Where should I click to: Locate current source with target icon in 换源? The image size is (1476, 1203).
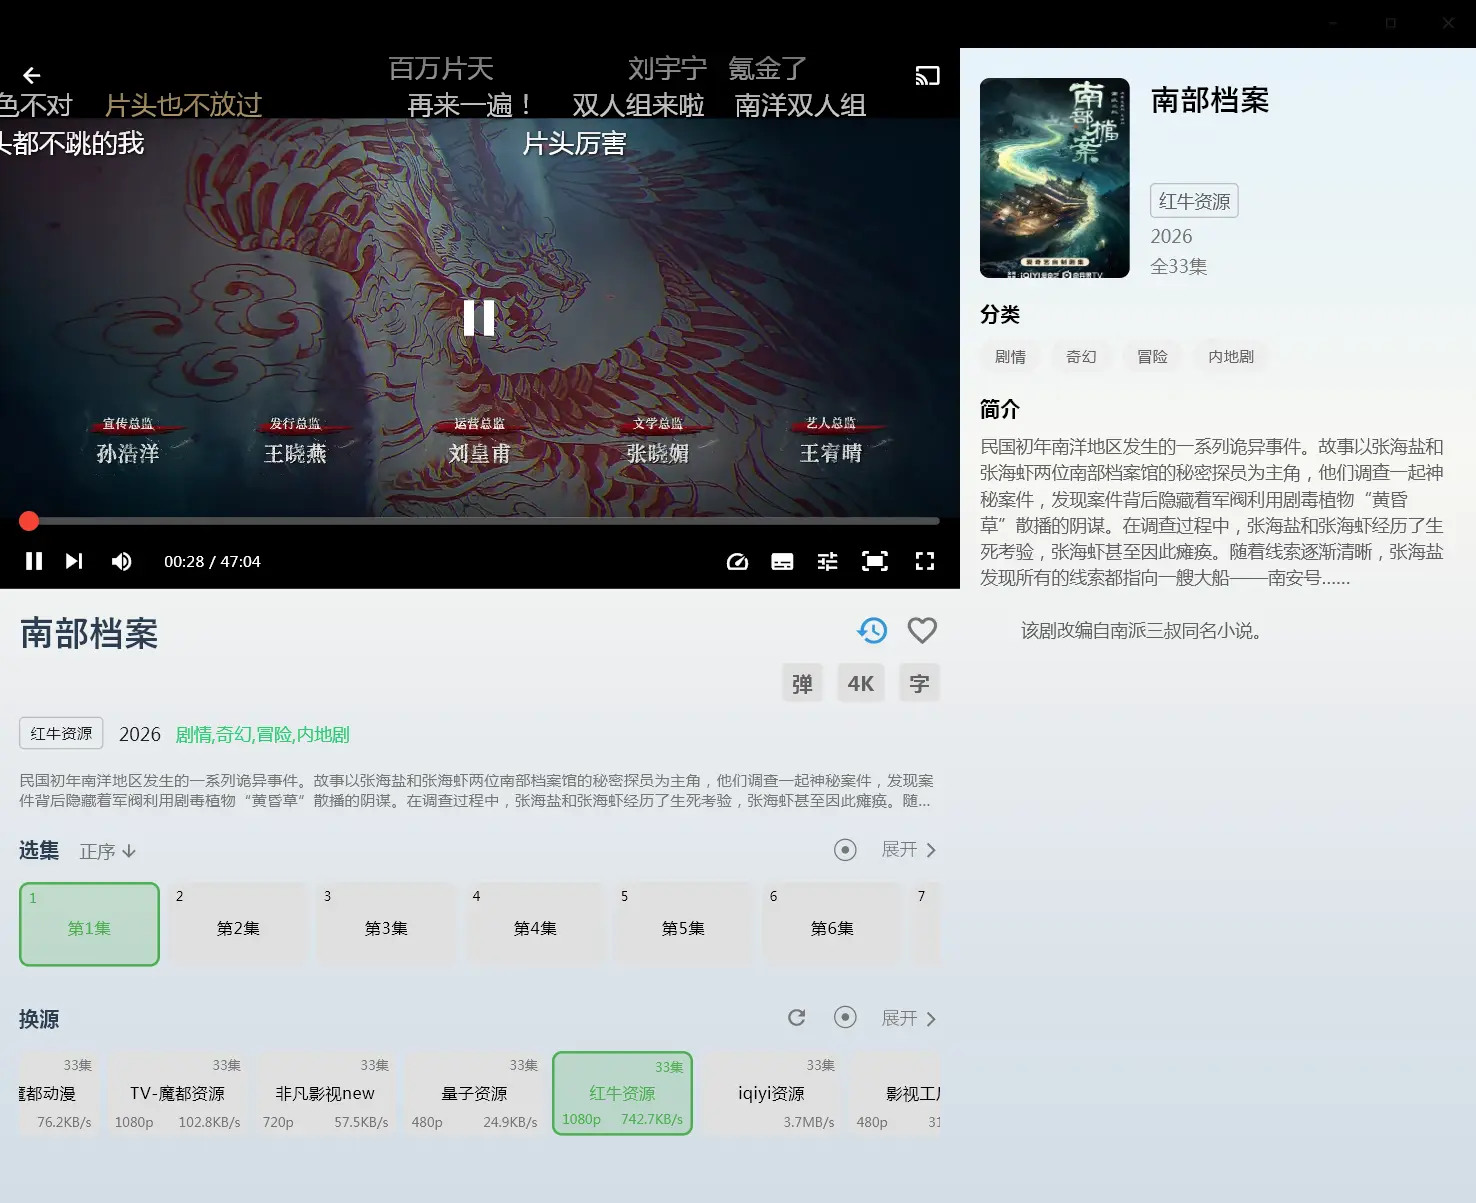click(845, 1018)
